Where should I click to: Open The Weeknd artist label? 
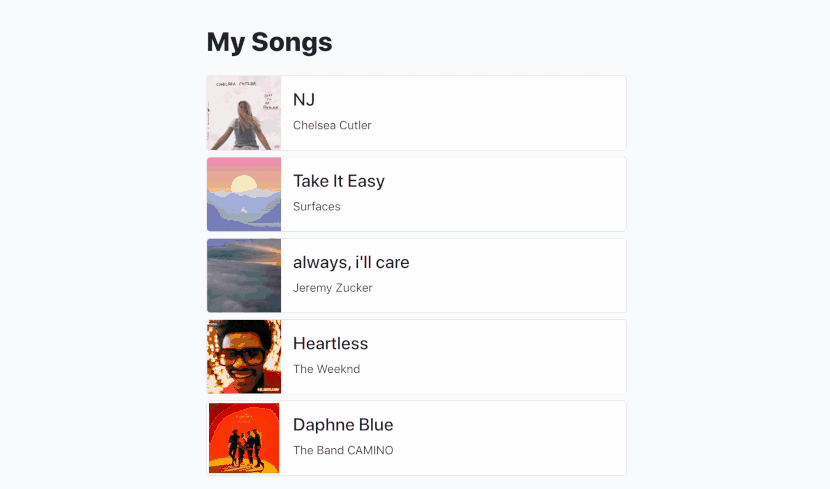327,369
